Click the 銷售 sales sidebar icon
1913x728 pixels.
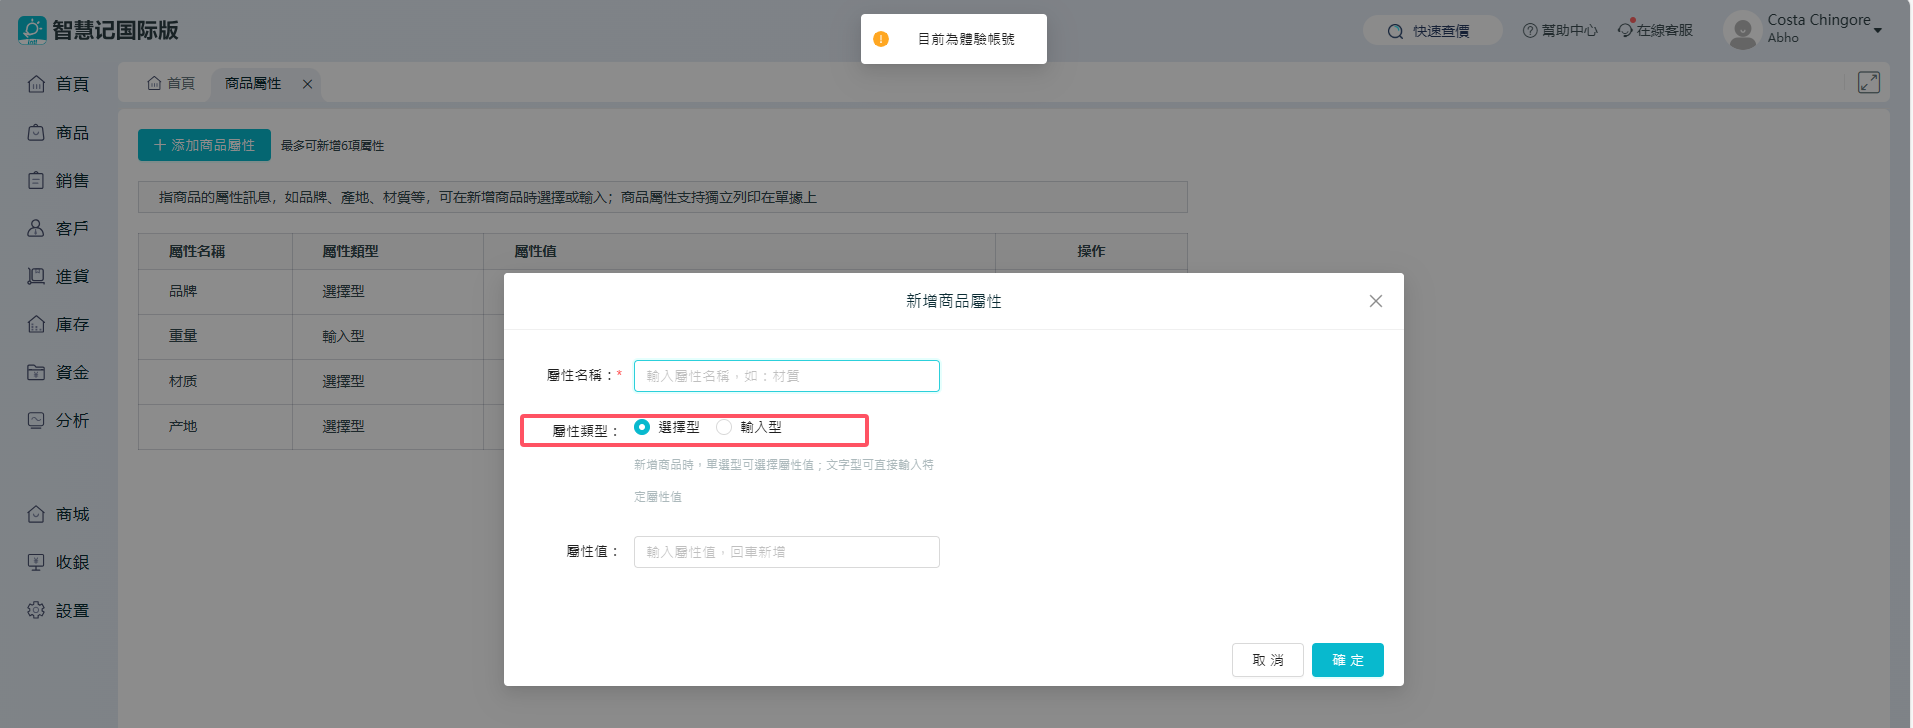point(36,181)
